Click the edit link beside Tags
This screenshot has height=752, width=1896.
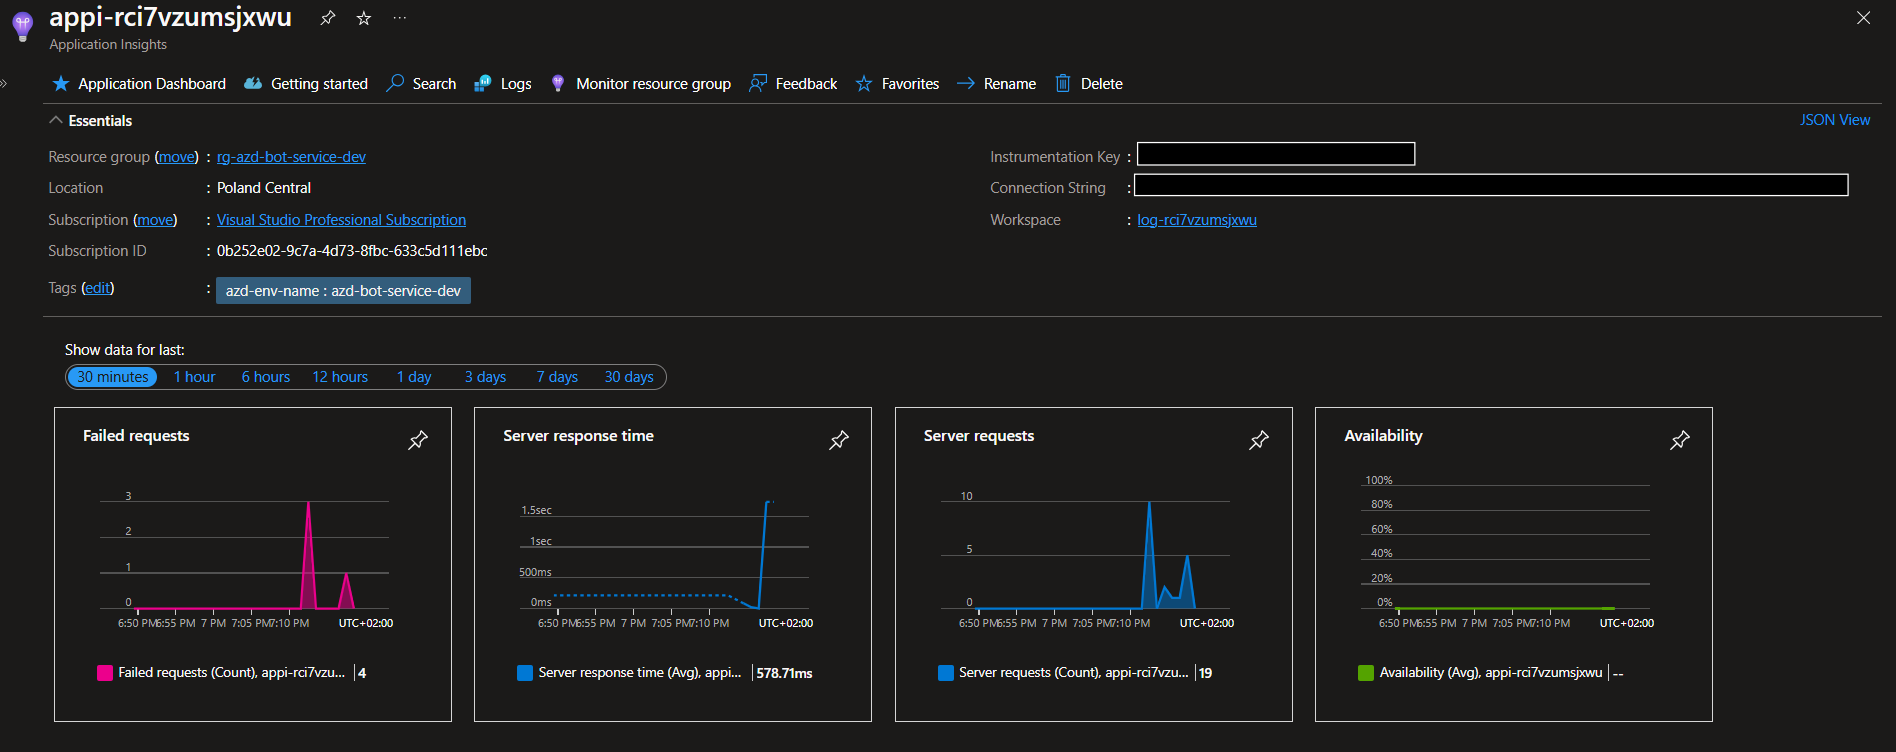98,288
